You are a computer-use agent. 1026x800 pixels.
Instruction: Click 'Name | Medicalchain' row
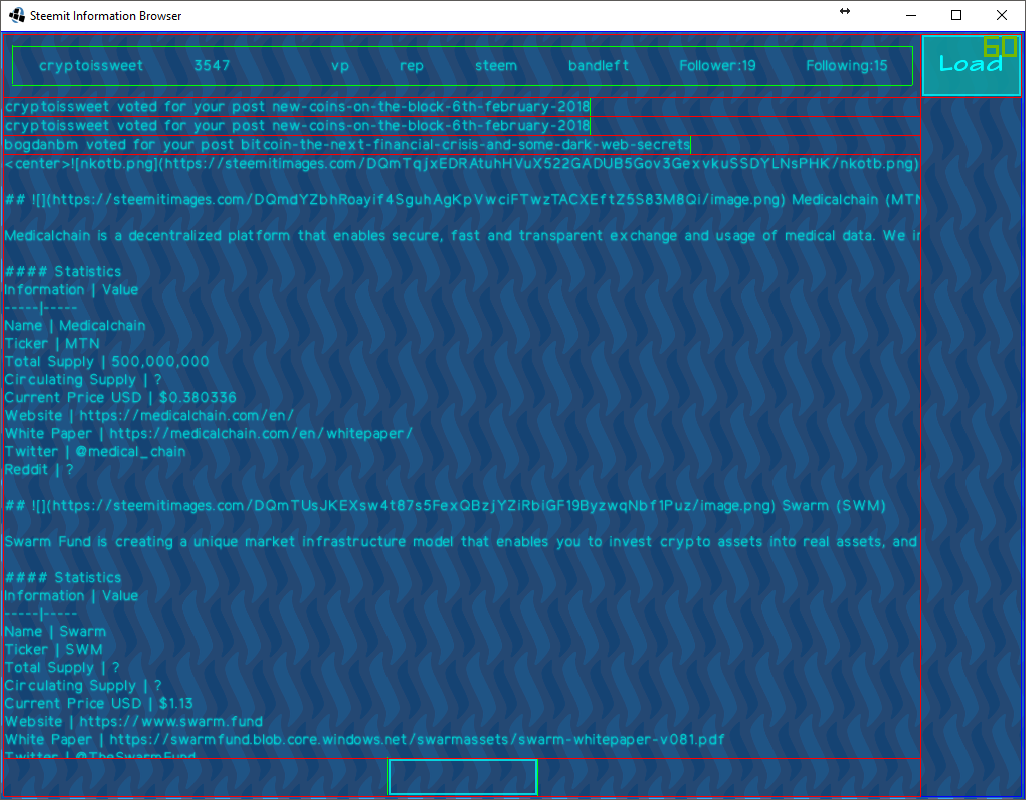click(x=75, y=326)
